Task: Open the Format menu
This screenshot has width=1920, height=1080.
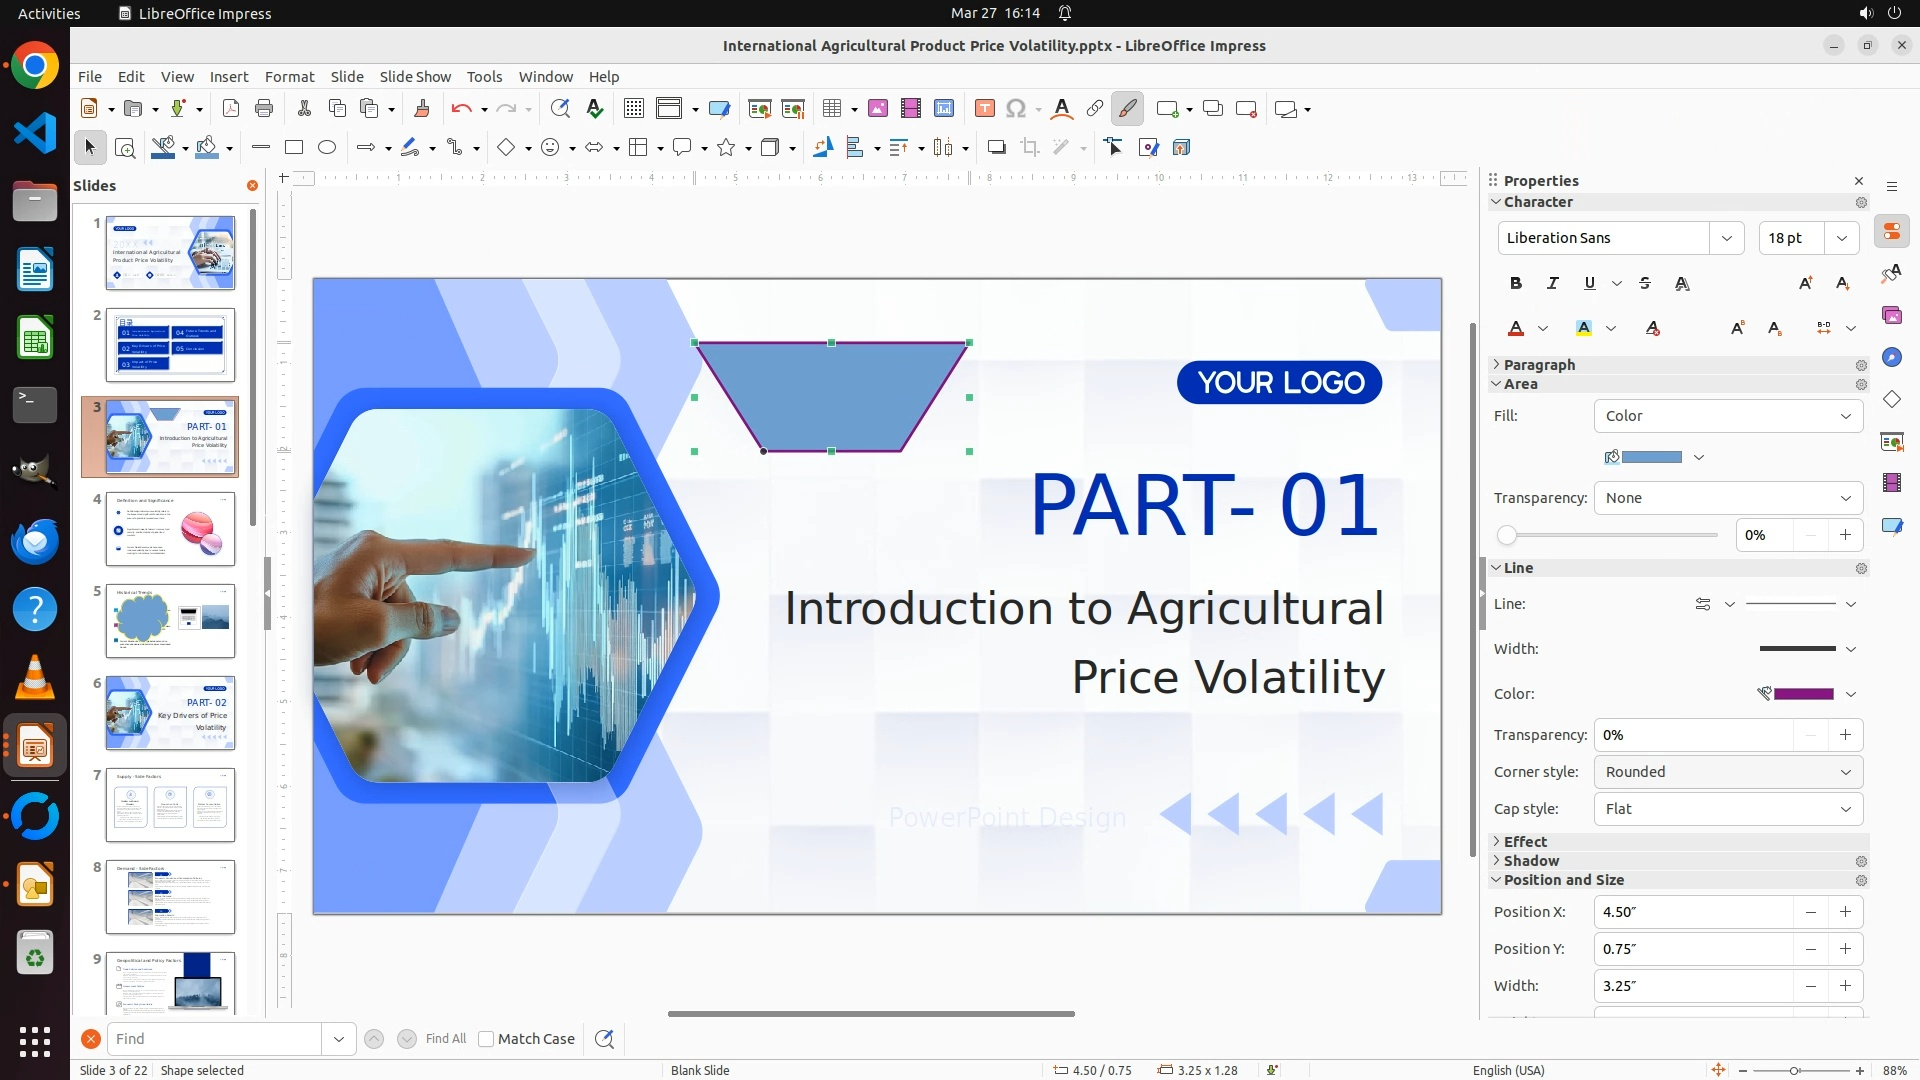Action: 289,77
